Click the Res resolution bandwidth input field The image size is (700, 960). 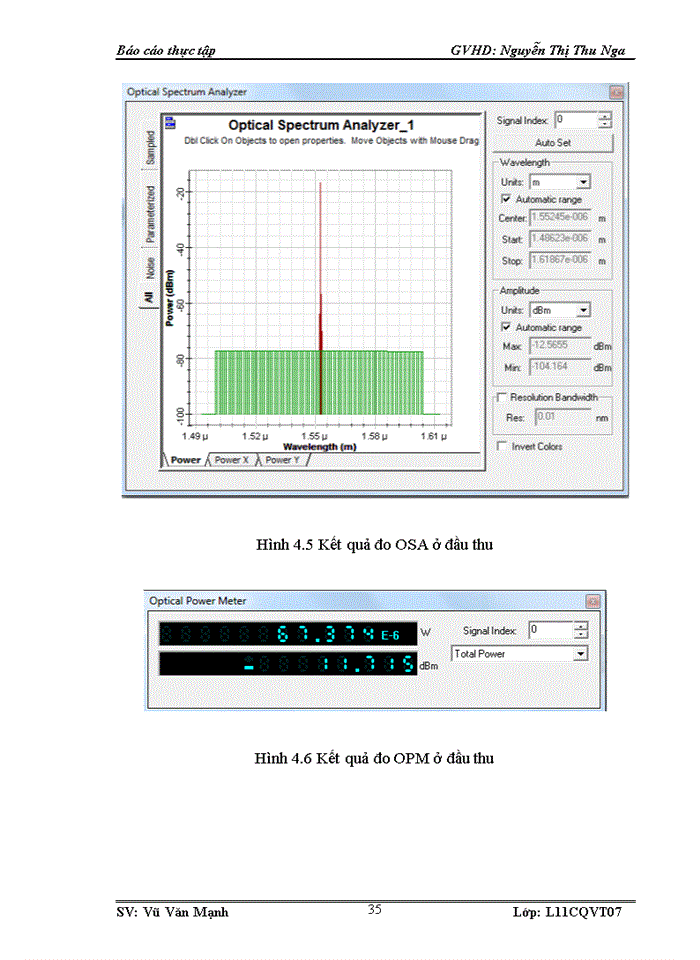point(560,416)
